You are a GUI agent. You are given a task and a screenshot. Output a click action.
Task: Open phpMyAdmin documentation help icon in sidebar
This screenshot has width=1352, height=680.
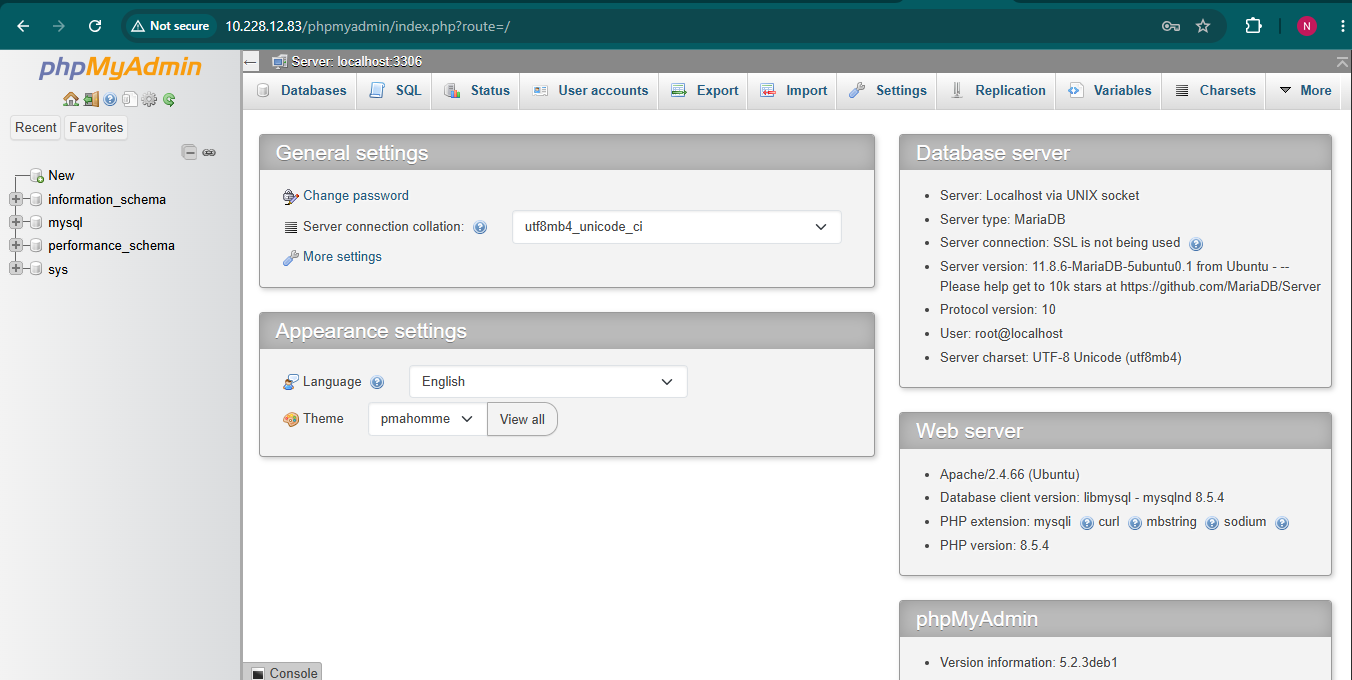110,99
